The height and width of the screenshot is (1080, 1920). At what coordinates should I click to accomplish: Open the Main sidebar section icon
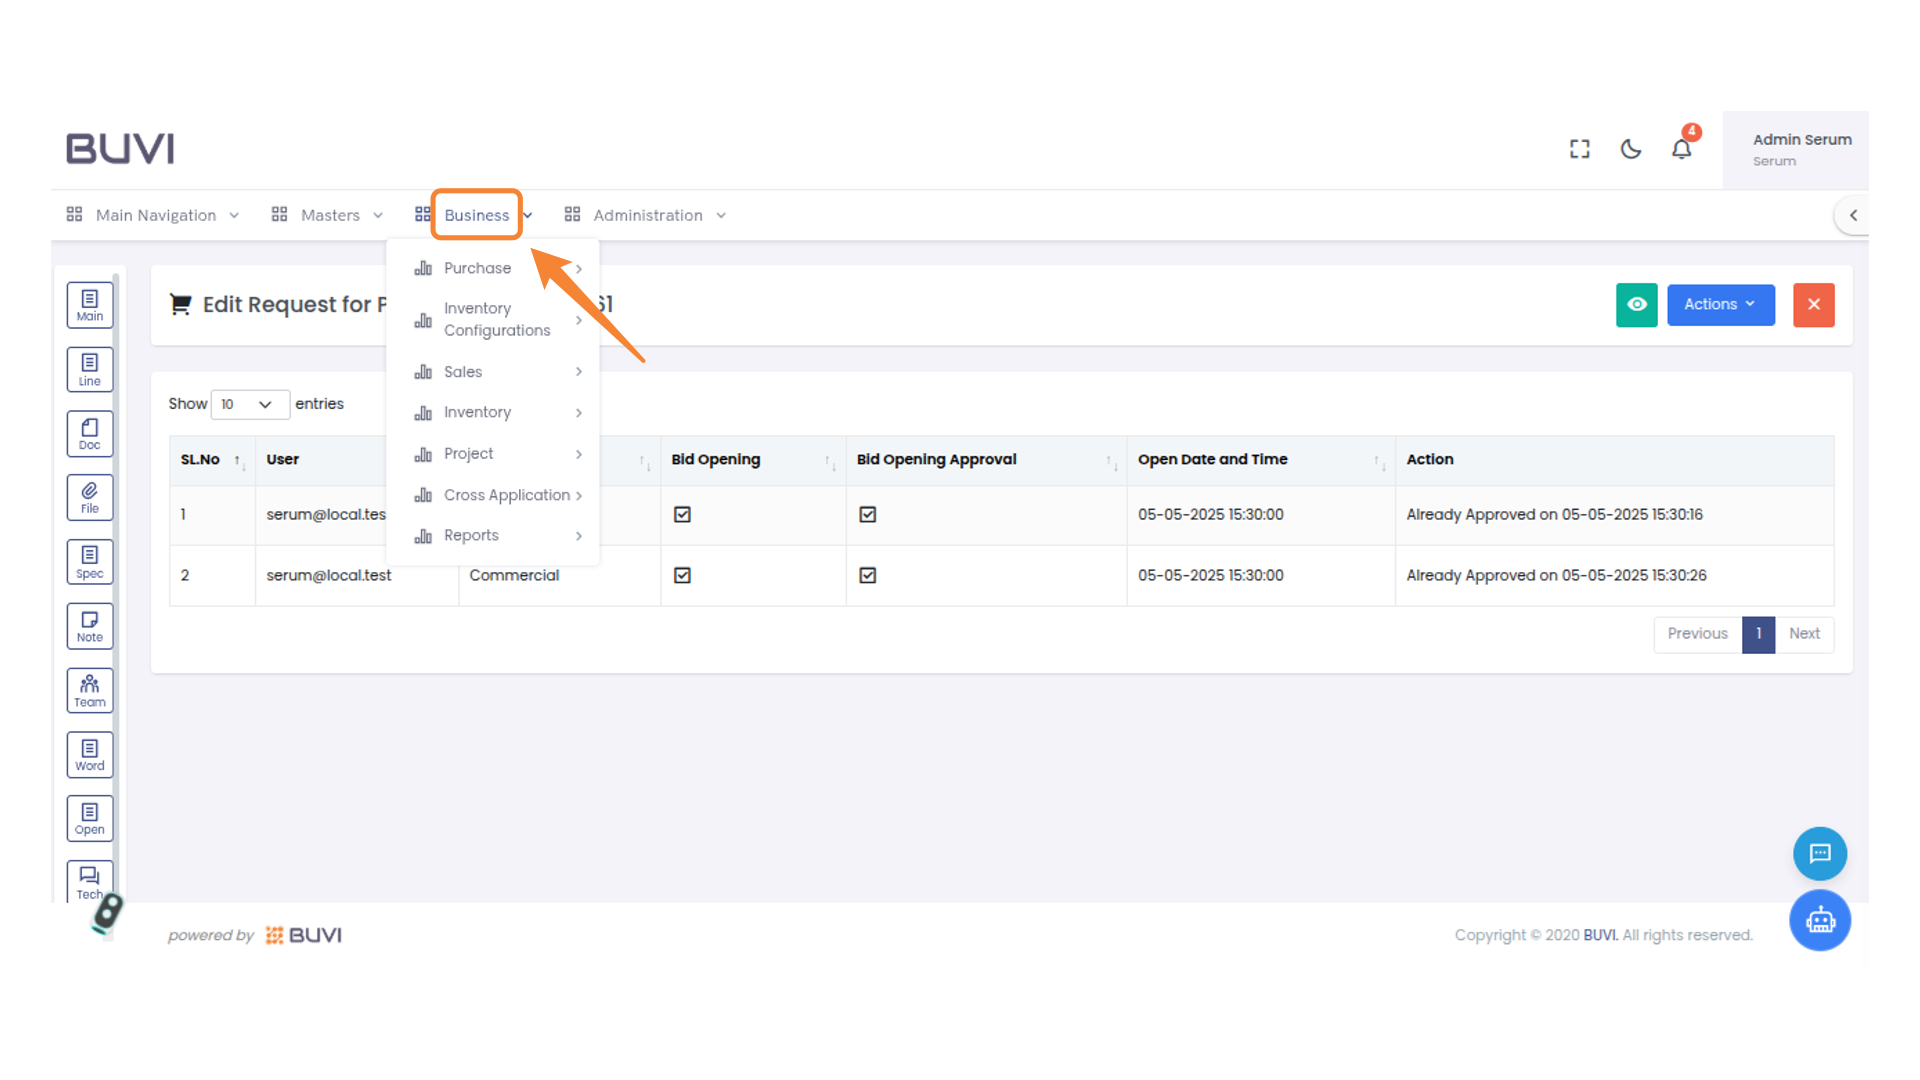point(90,305)
